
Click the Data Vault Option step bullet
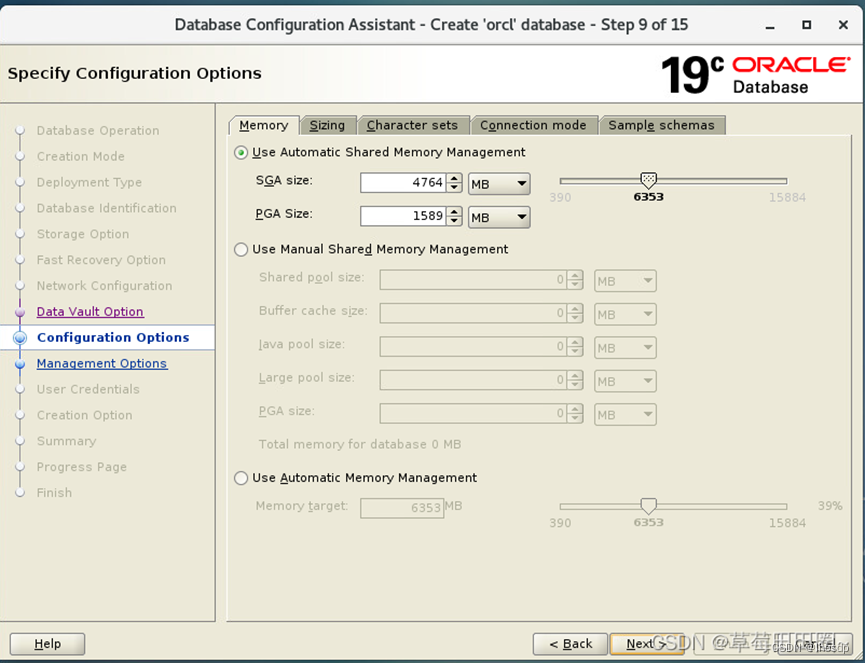pyautogui.click(x=20, y=312)
